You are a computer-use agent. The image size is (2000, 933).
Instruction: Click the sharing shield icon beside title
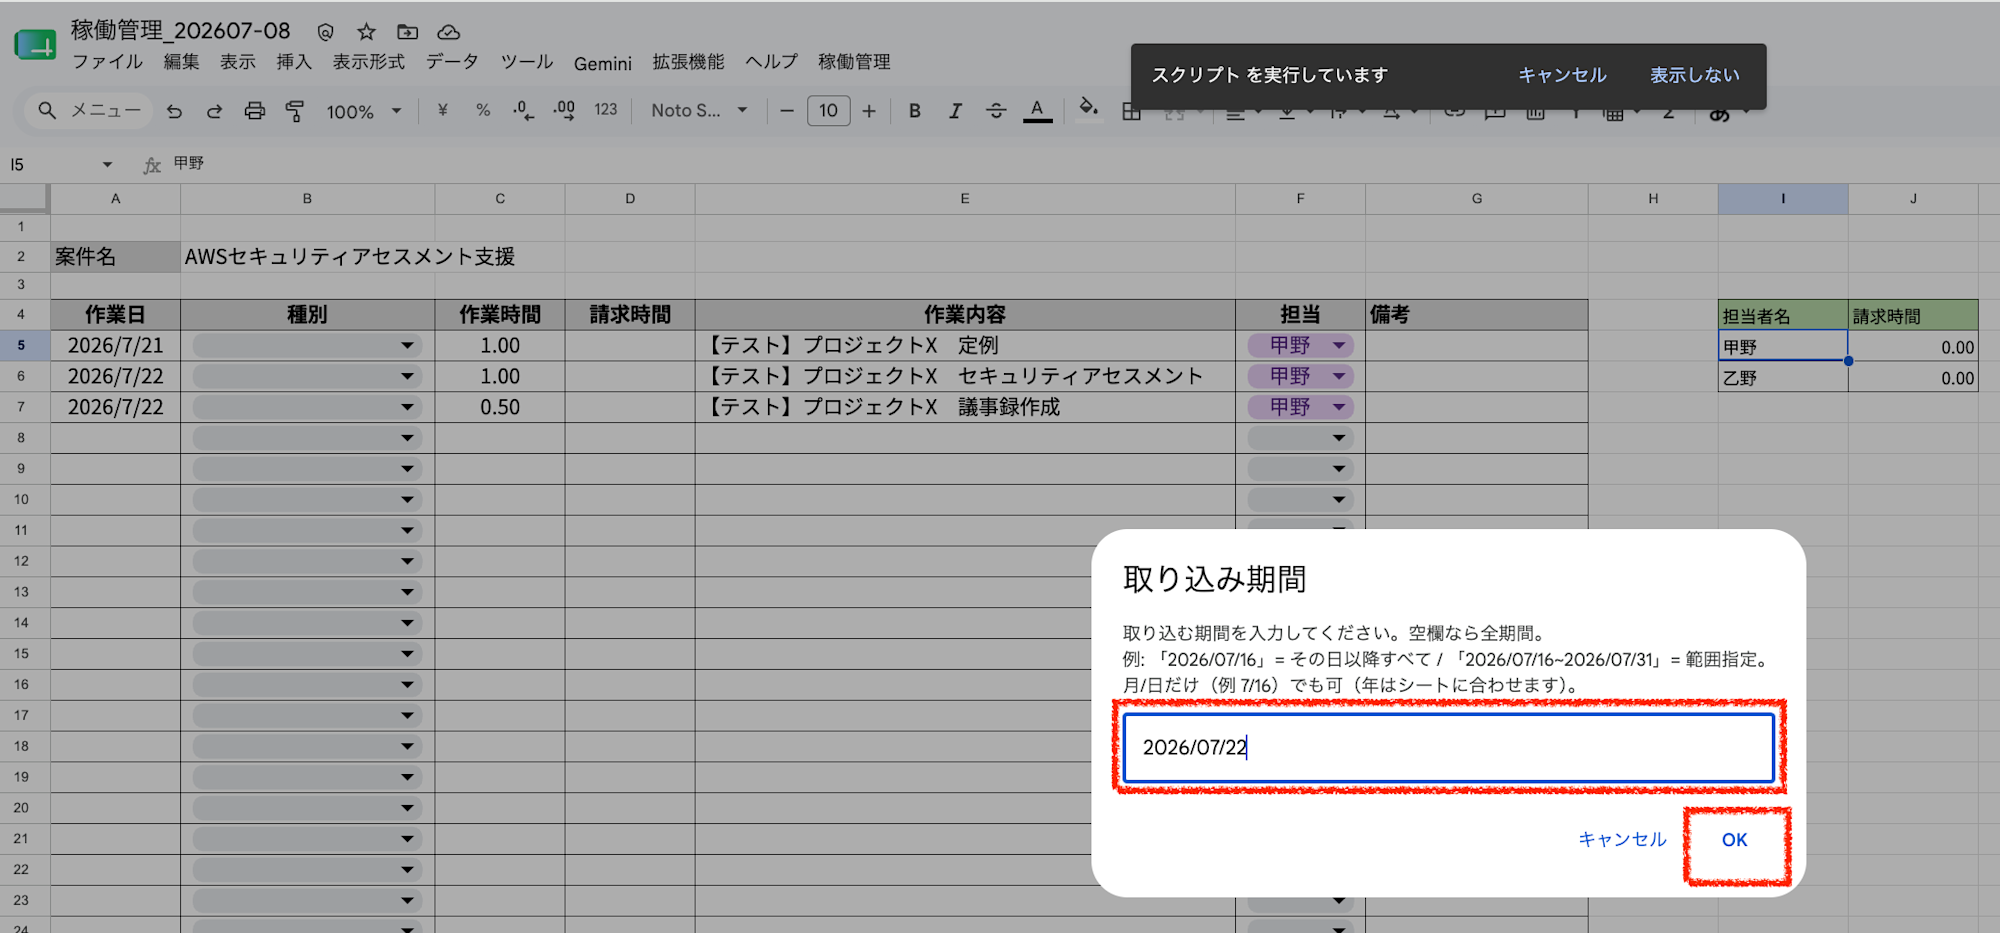click(x=325, y=32)
